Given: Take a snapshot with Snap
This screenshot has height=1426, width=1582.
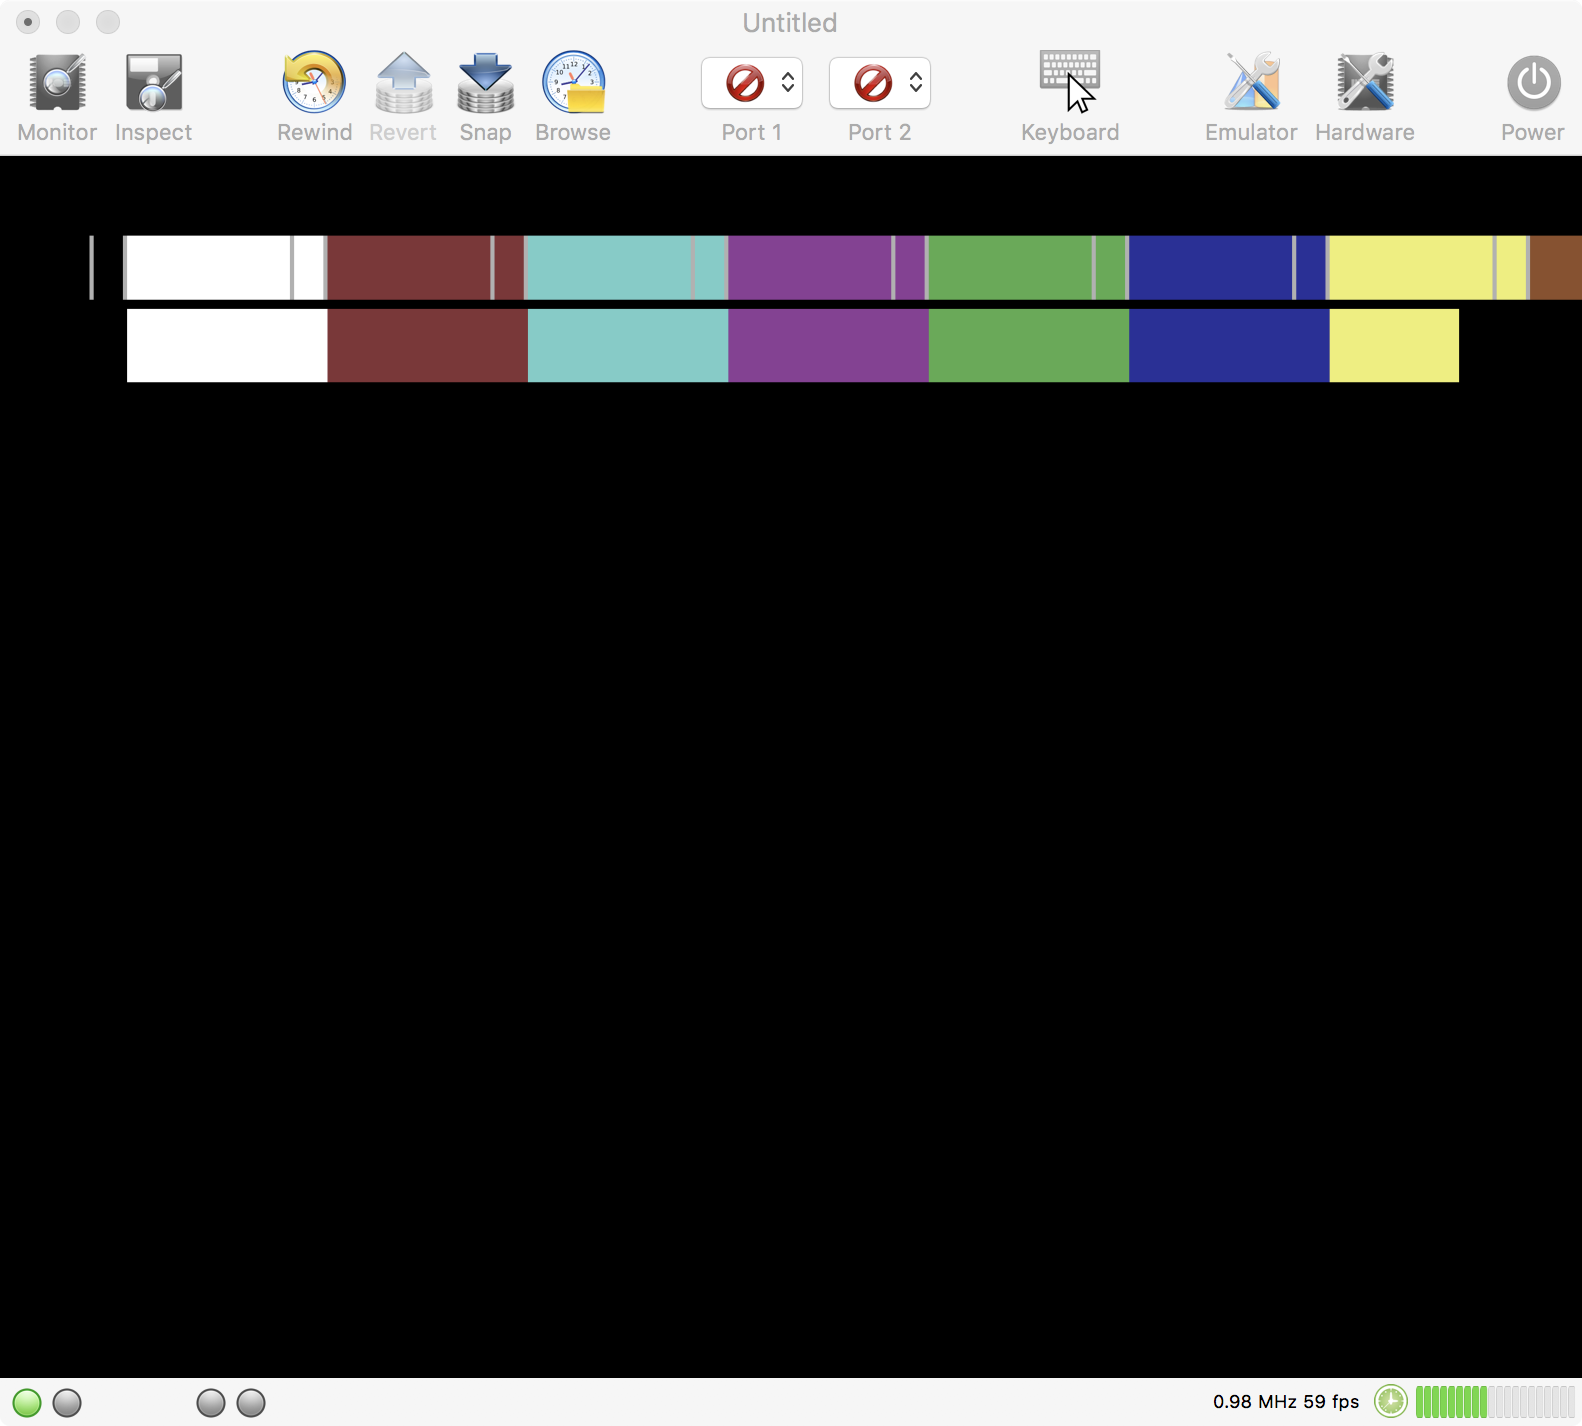Looking at the screenshot, I should (485, 82).
